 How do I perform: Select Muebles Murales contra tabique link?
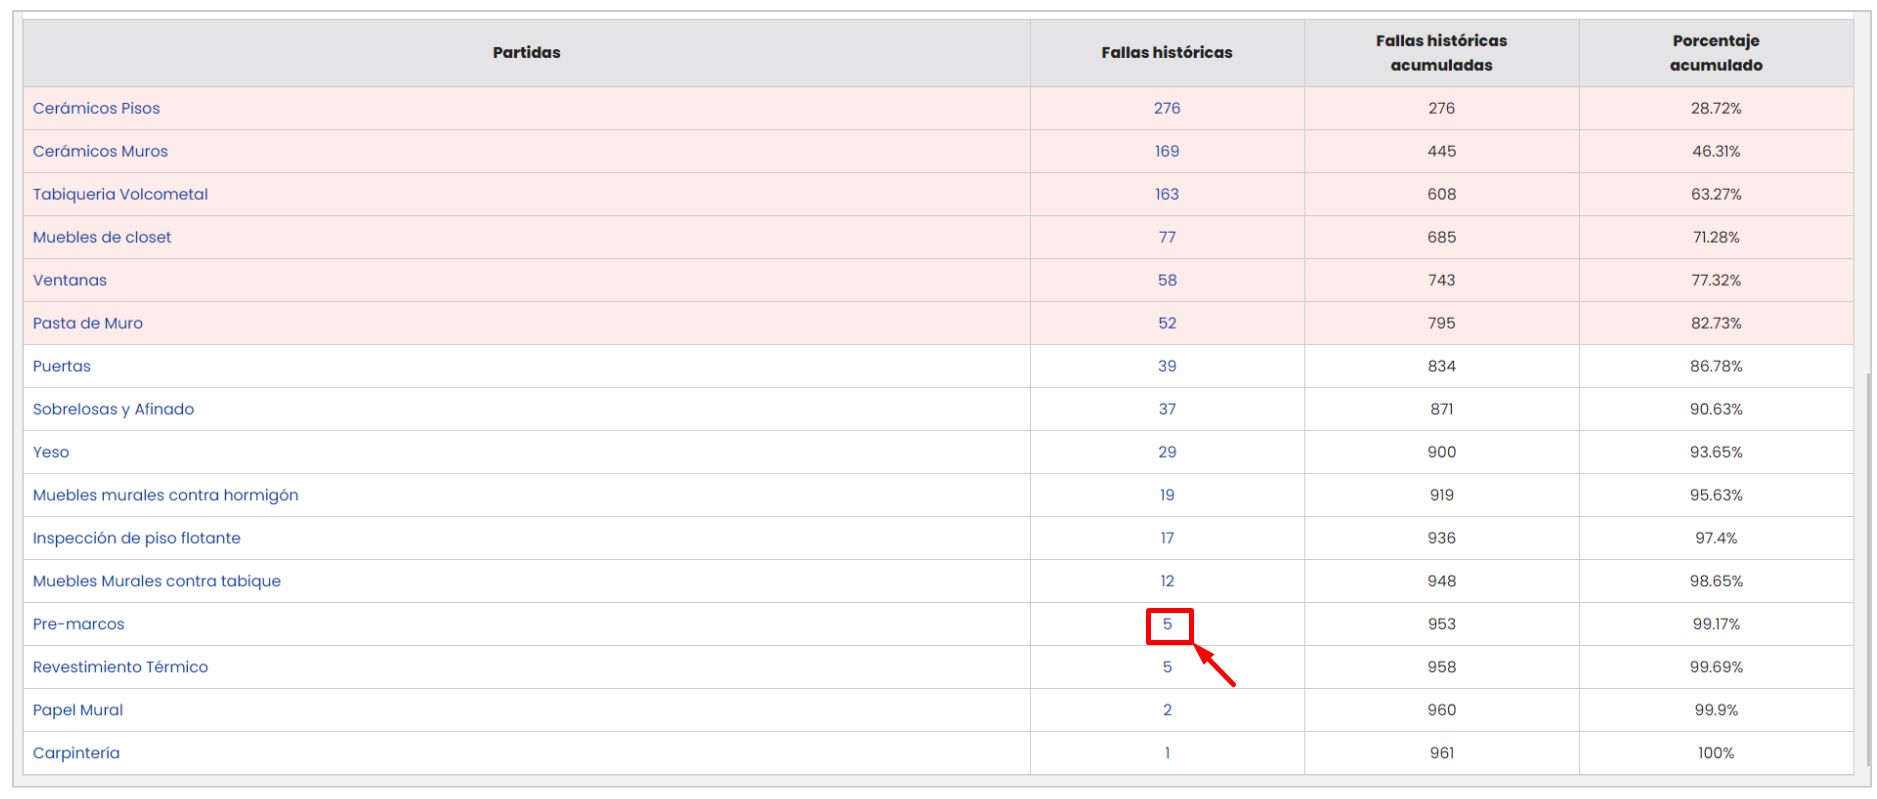point(156,581)
